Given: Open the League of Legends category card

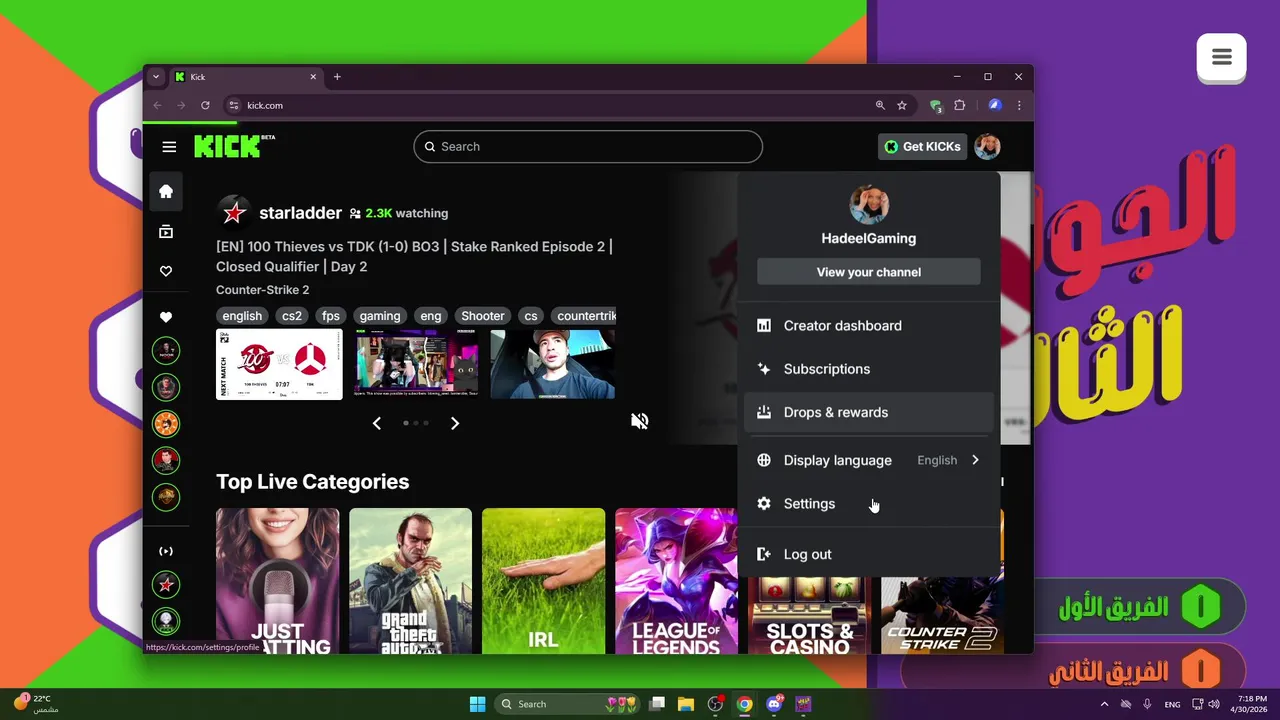Looking at the screenshot, I should (x=676, y=581).
